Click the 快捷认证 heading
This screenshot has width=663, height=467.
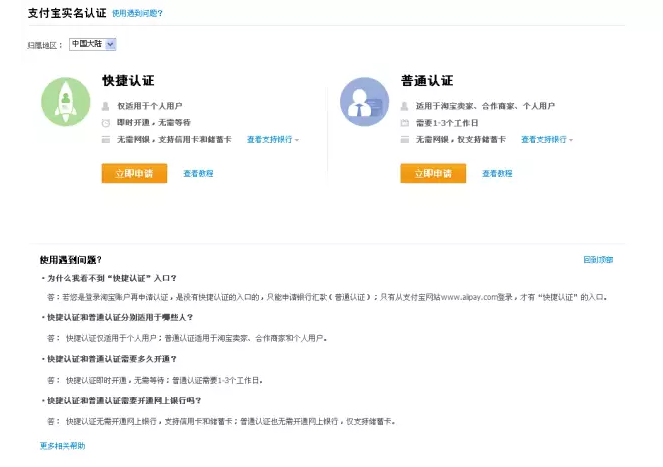pos(128,80)
